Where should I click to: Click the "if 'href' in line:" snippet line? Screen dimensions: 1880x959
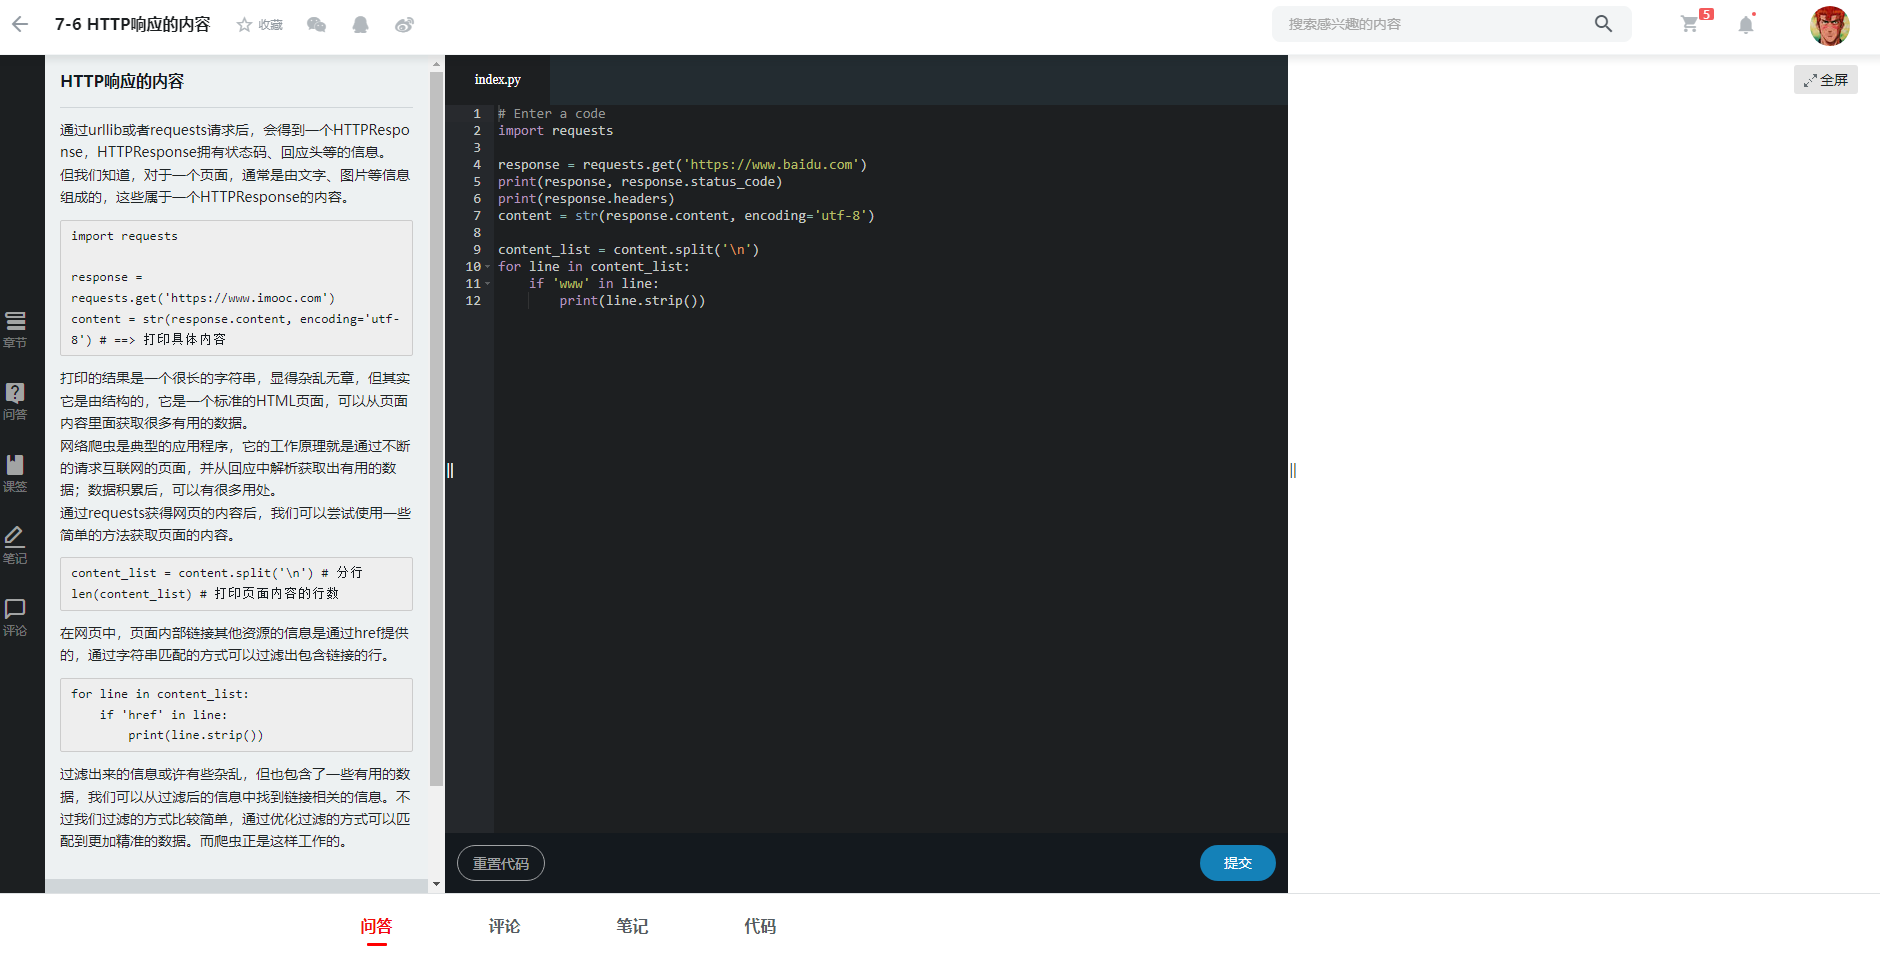[163, 715]
